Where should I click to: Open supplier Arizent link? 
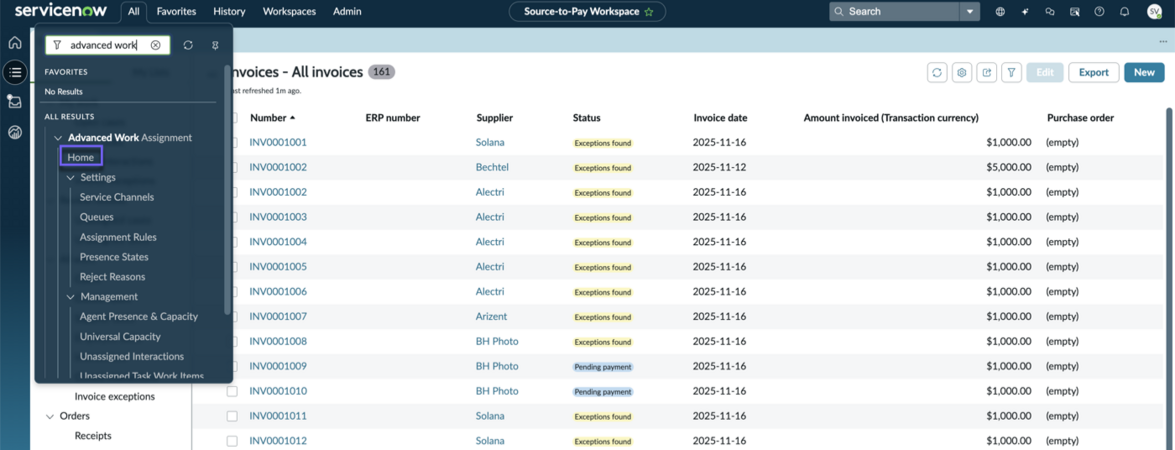(x=492, y=317)
